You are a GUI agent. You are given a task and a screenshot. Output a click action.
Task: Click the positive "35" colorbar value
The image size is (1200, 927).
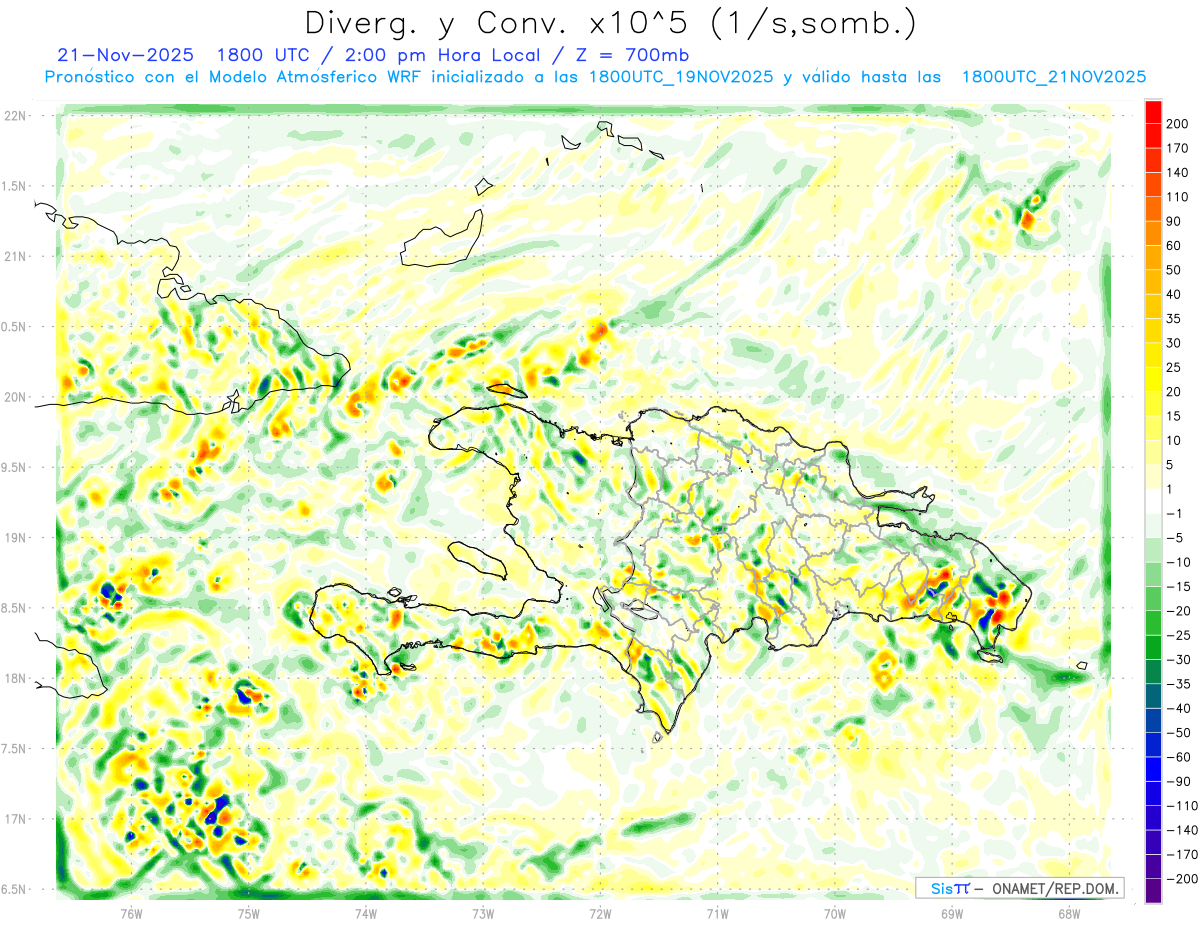pyautogui.click(x=1174, y=319)
